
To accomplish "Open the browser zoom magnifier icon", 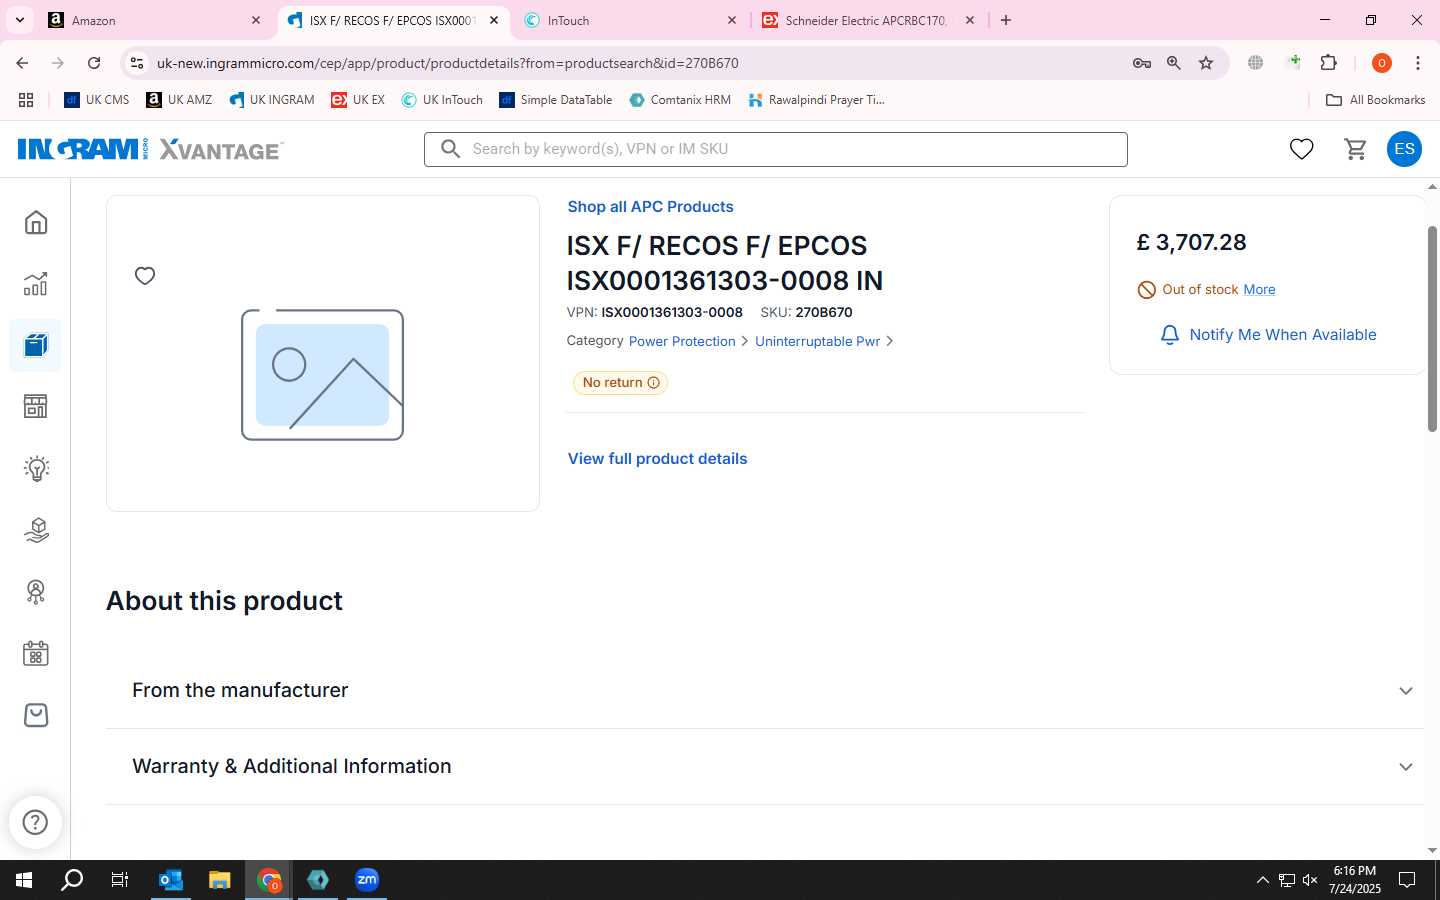I will click(1174, 63).
